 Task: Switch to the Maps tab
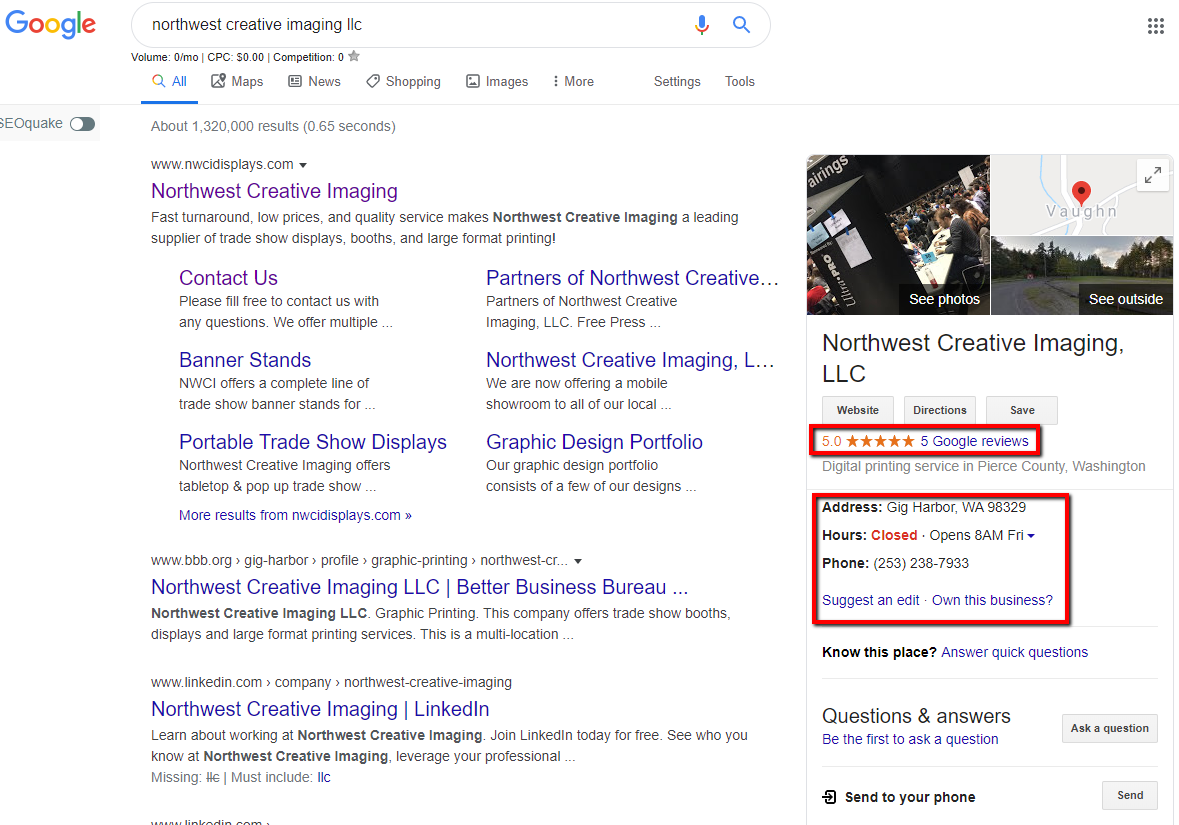tap(237, 81)
